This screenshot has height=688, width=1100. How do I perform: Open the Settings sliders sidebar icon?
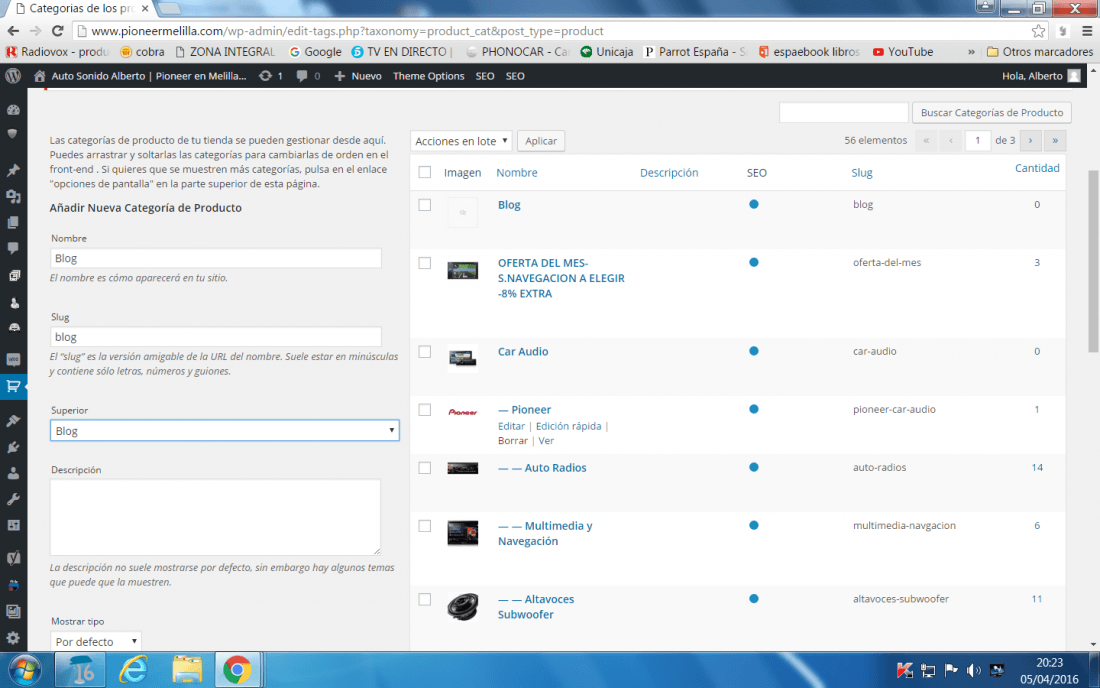(x=13, y=525)
